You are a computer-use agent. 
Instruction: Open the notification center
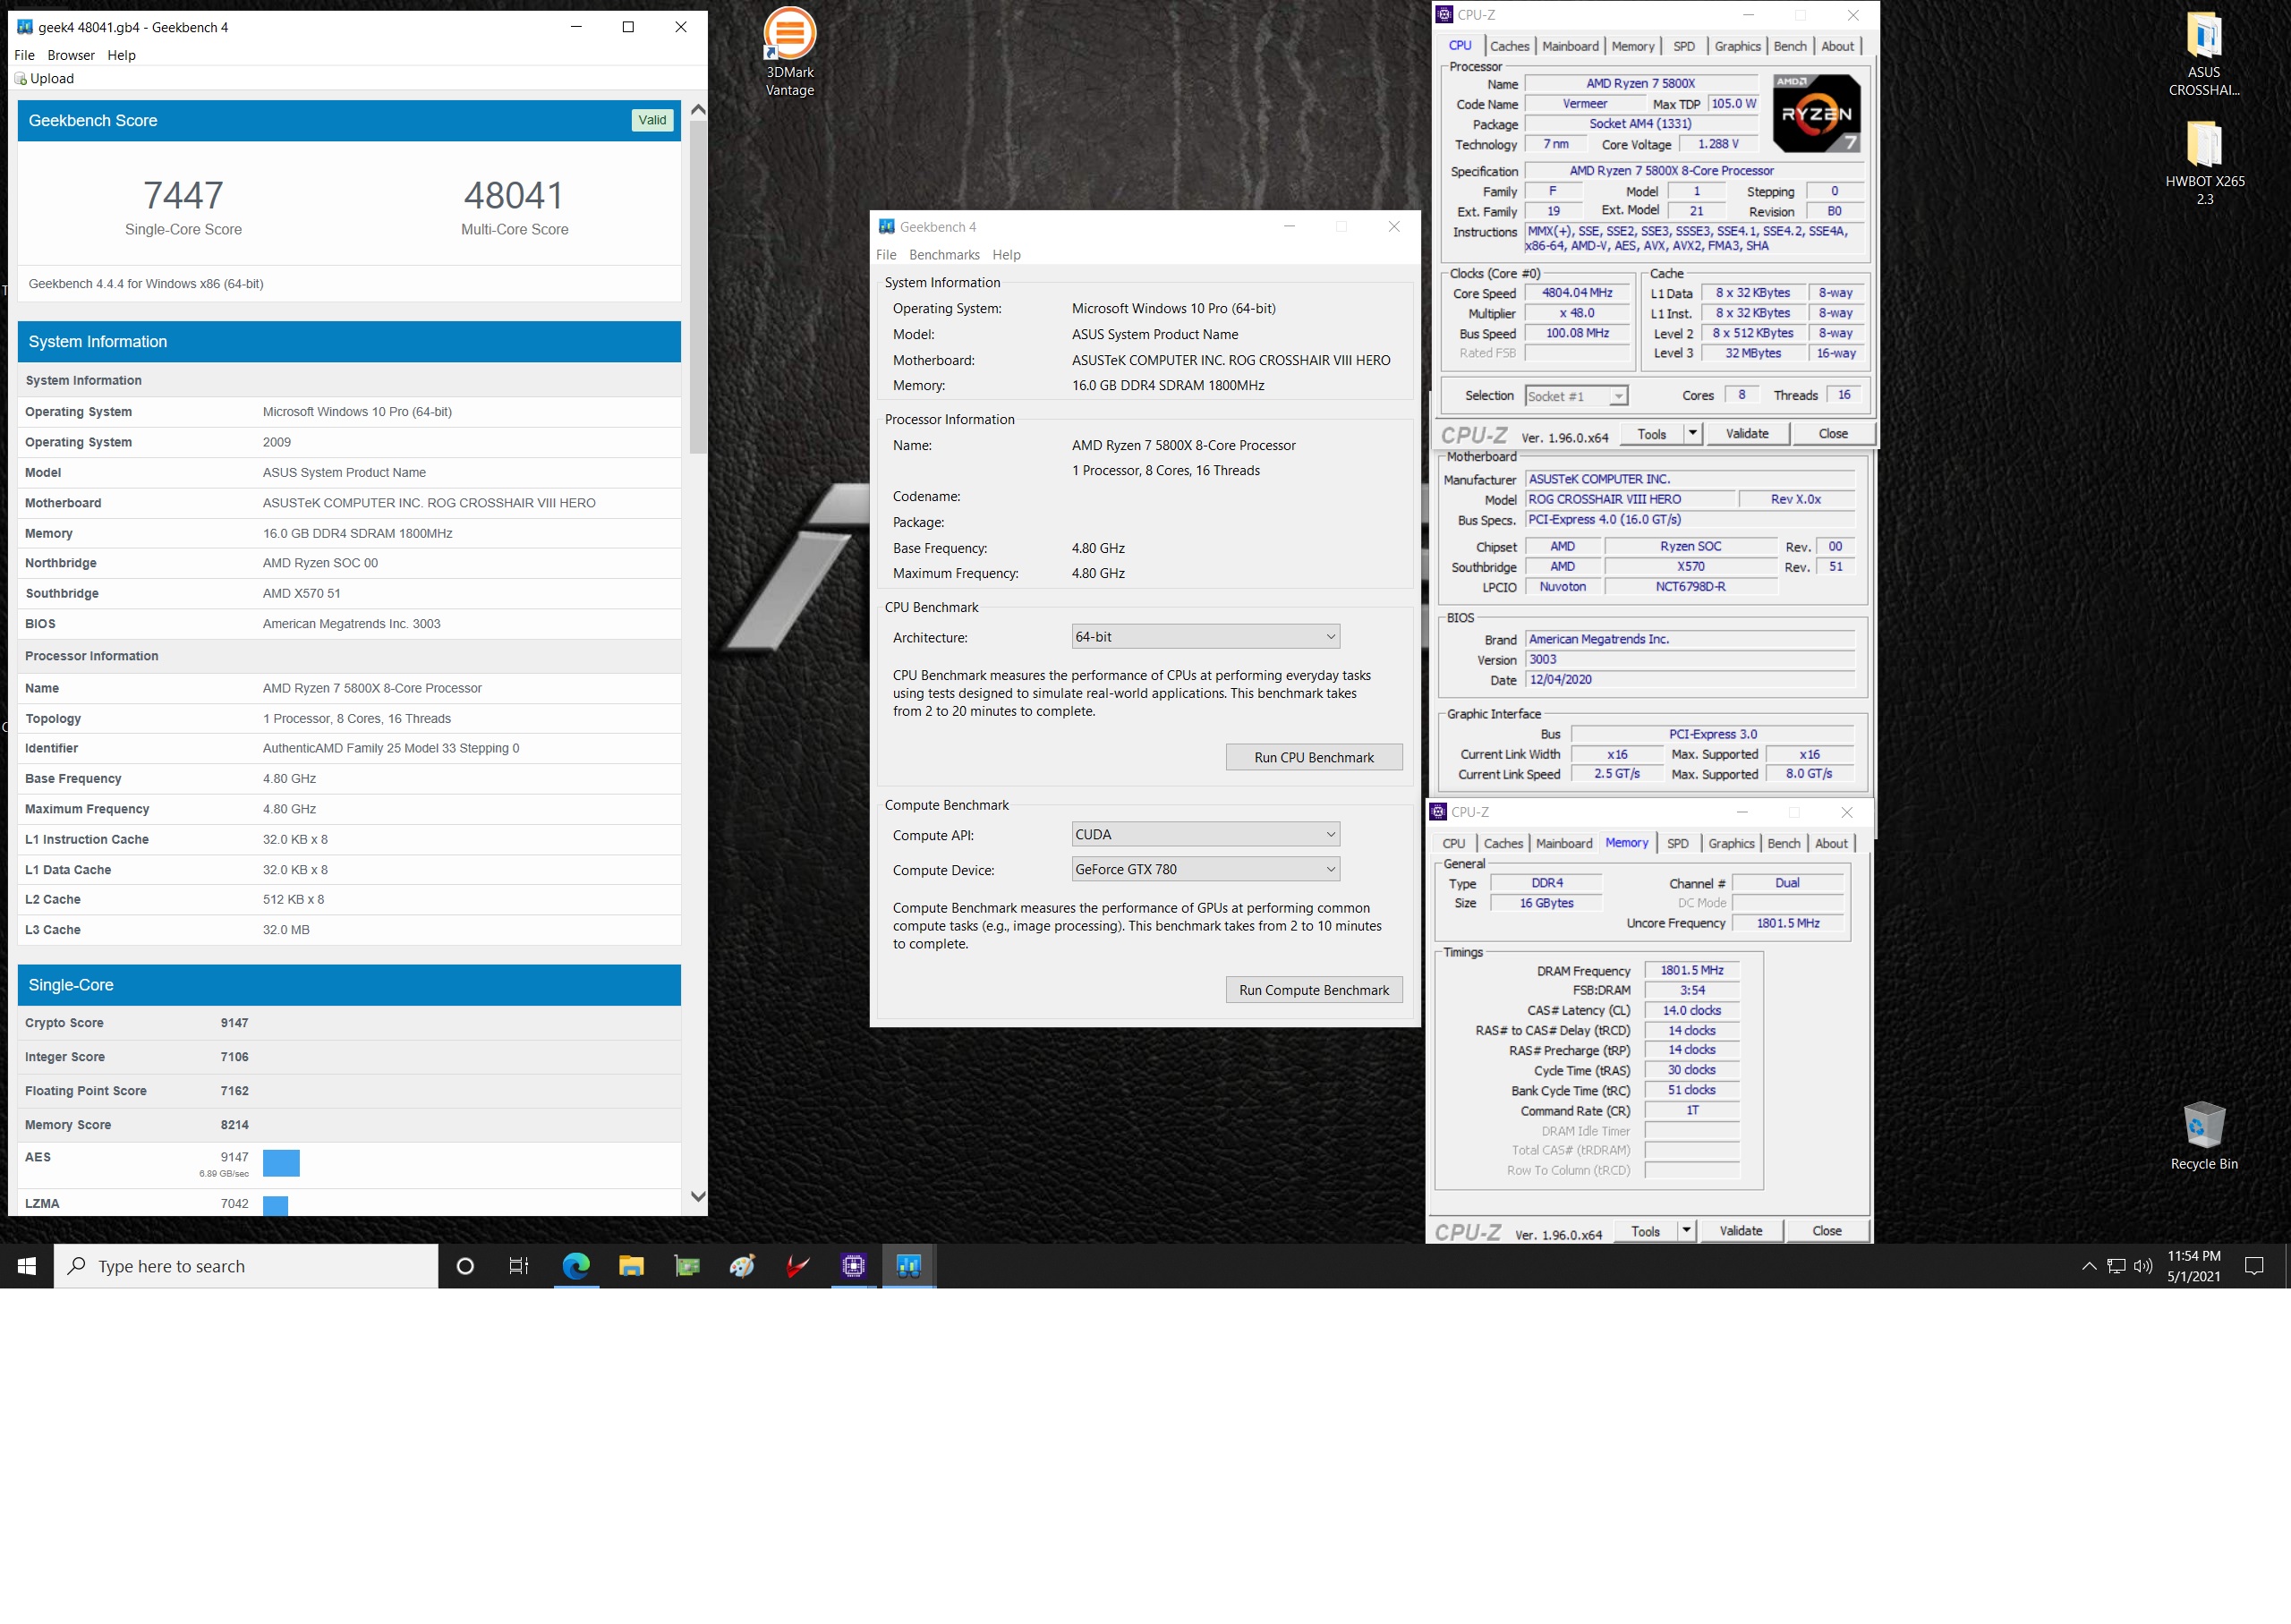[2254, 1266]
